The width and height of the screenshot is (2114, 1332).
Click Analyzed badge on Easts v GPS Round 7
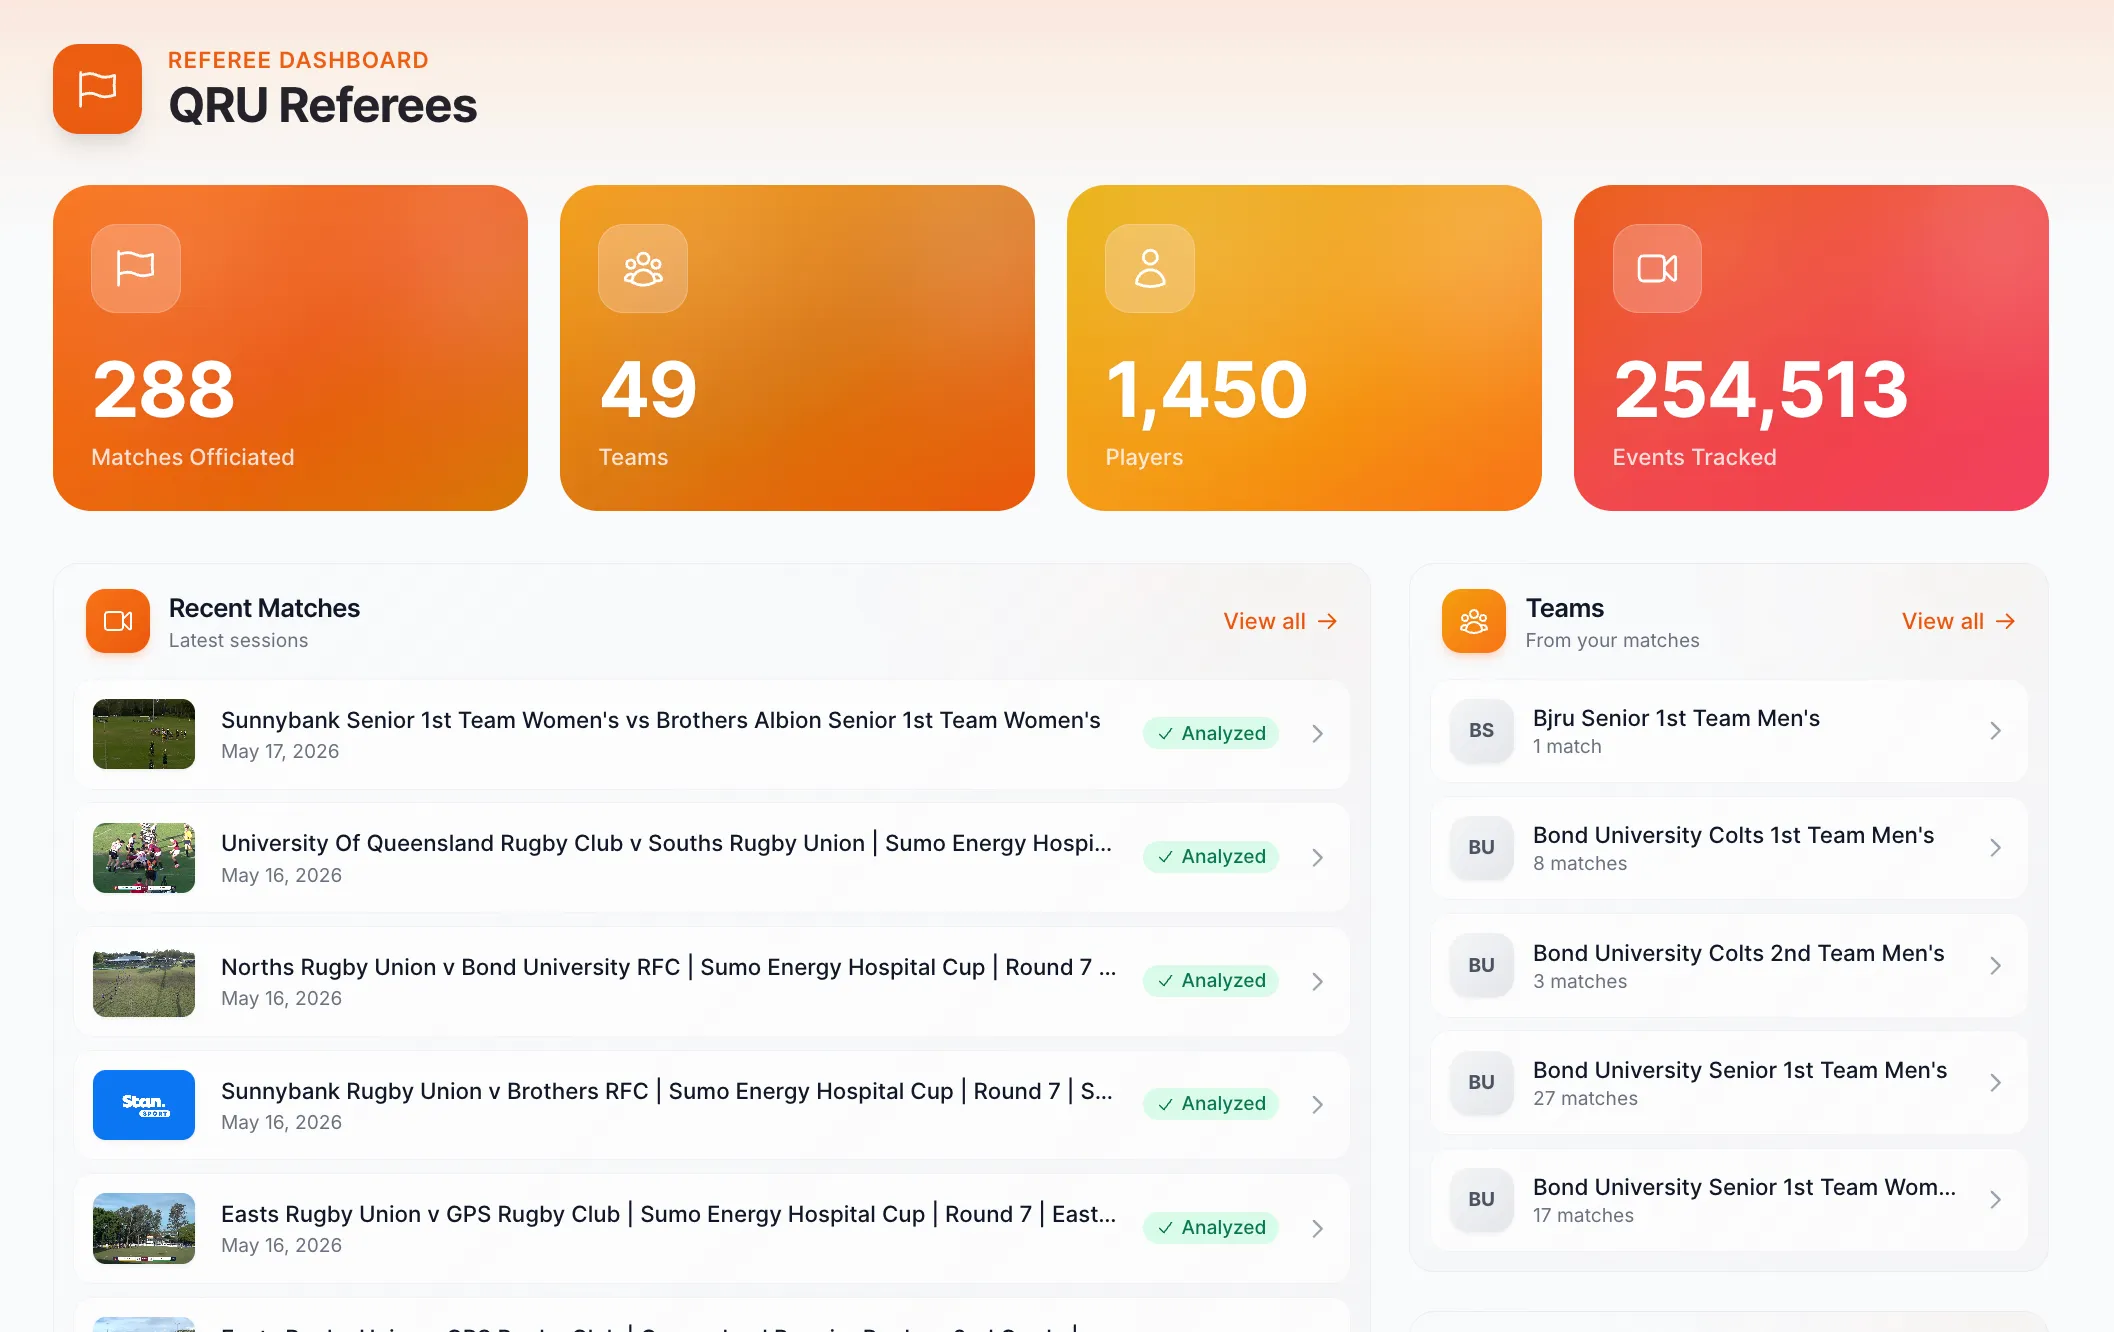pos(1211,1228)
